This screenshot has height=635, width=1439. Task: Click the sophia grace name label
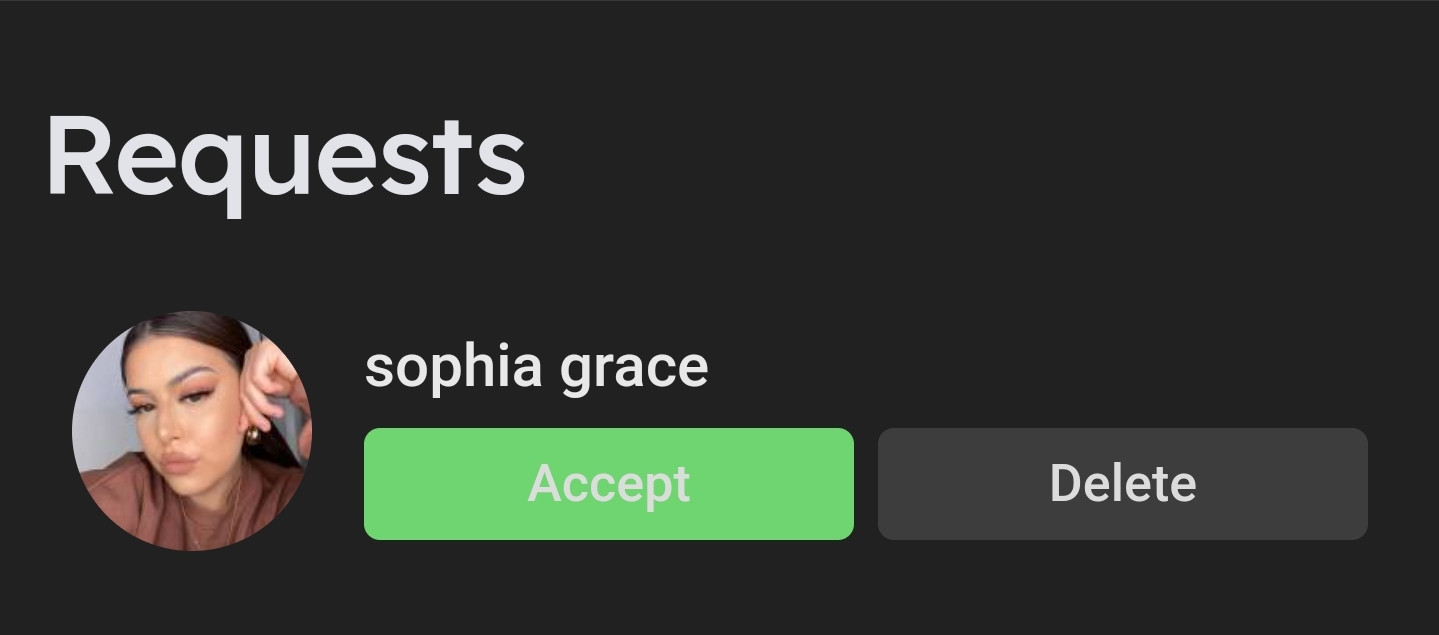[x=536, y=367]
